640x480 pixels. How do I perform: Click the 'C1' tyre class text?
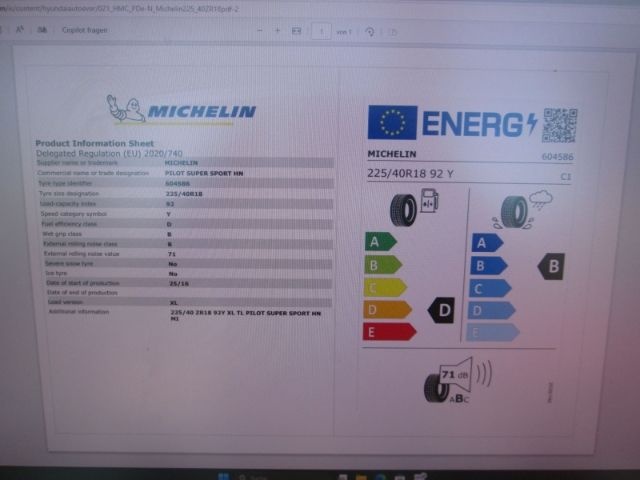point(566,177)
